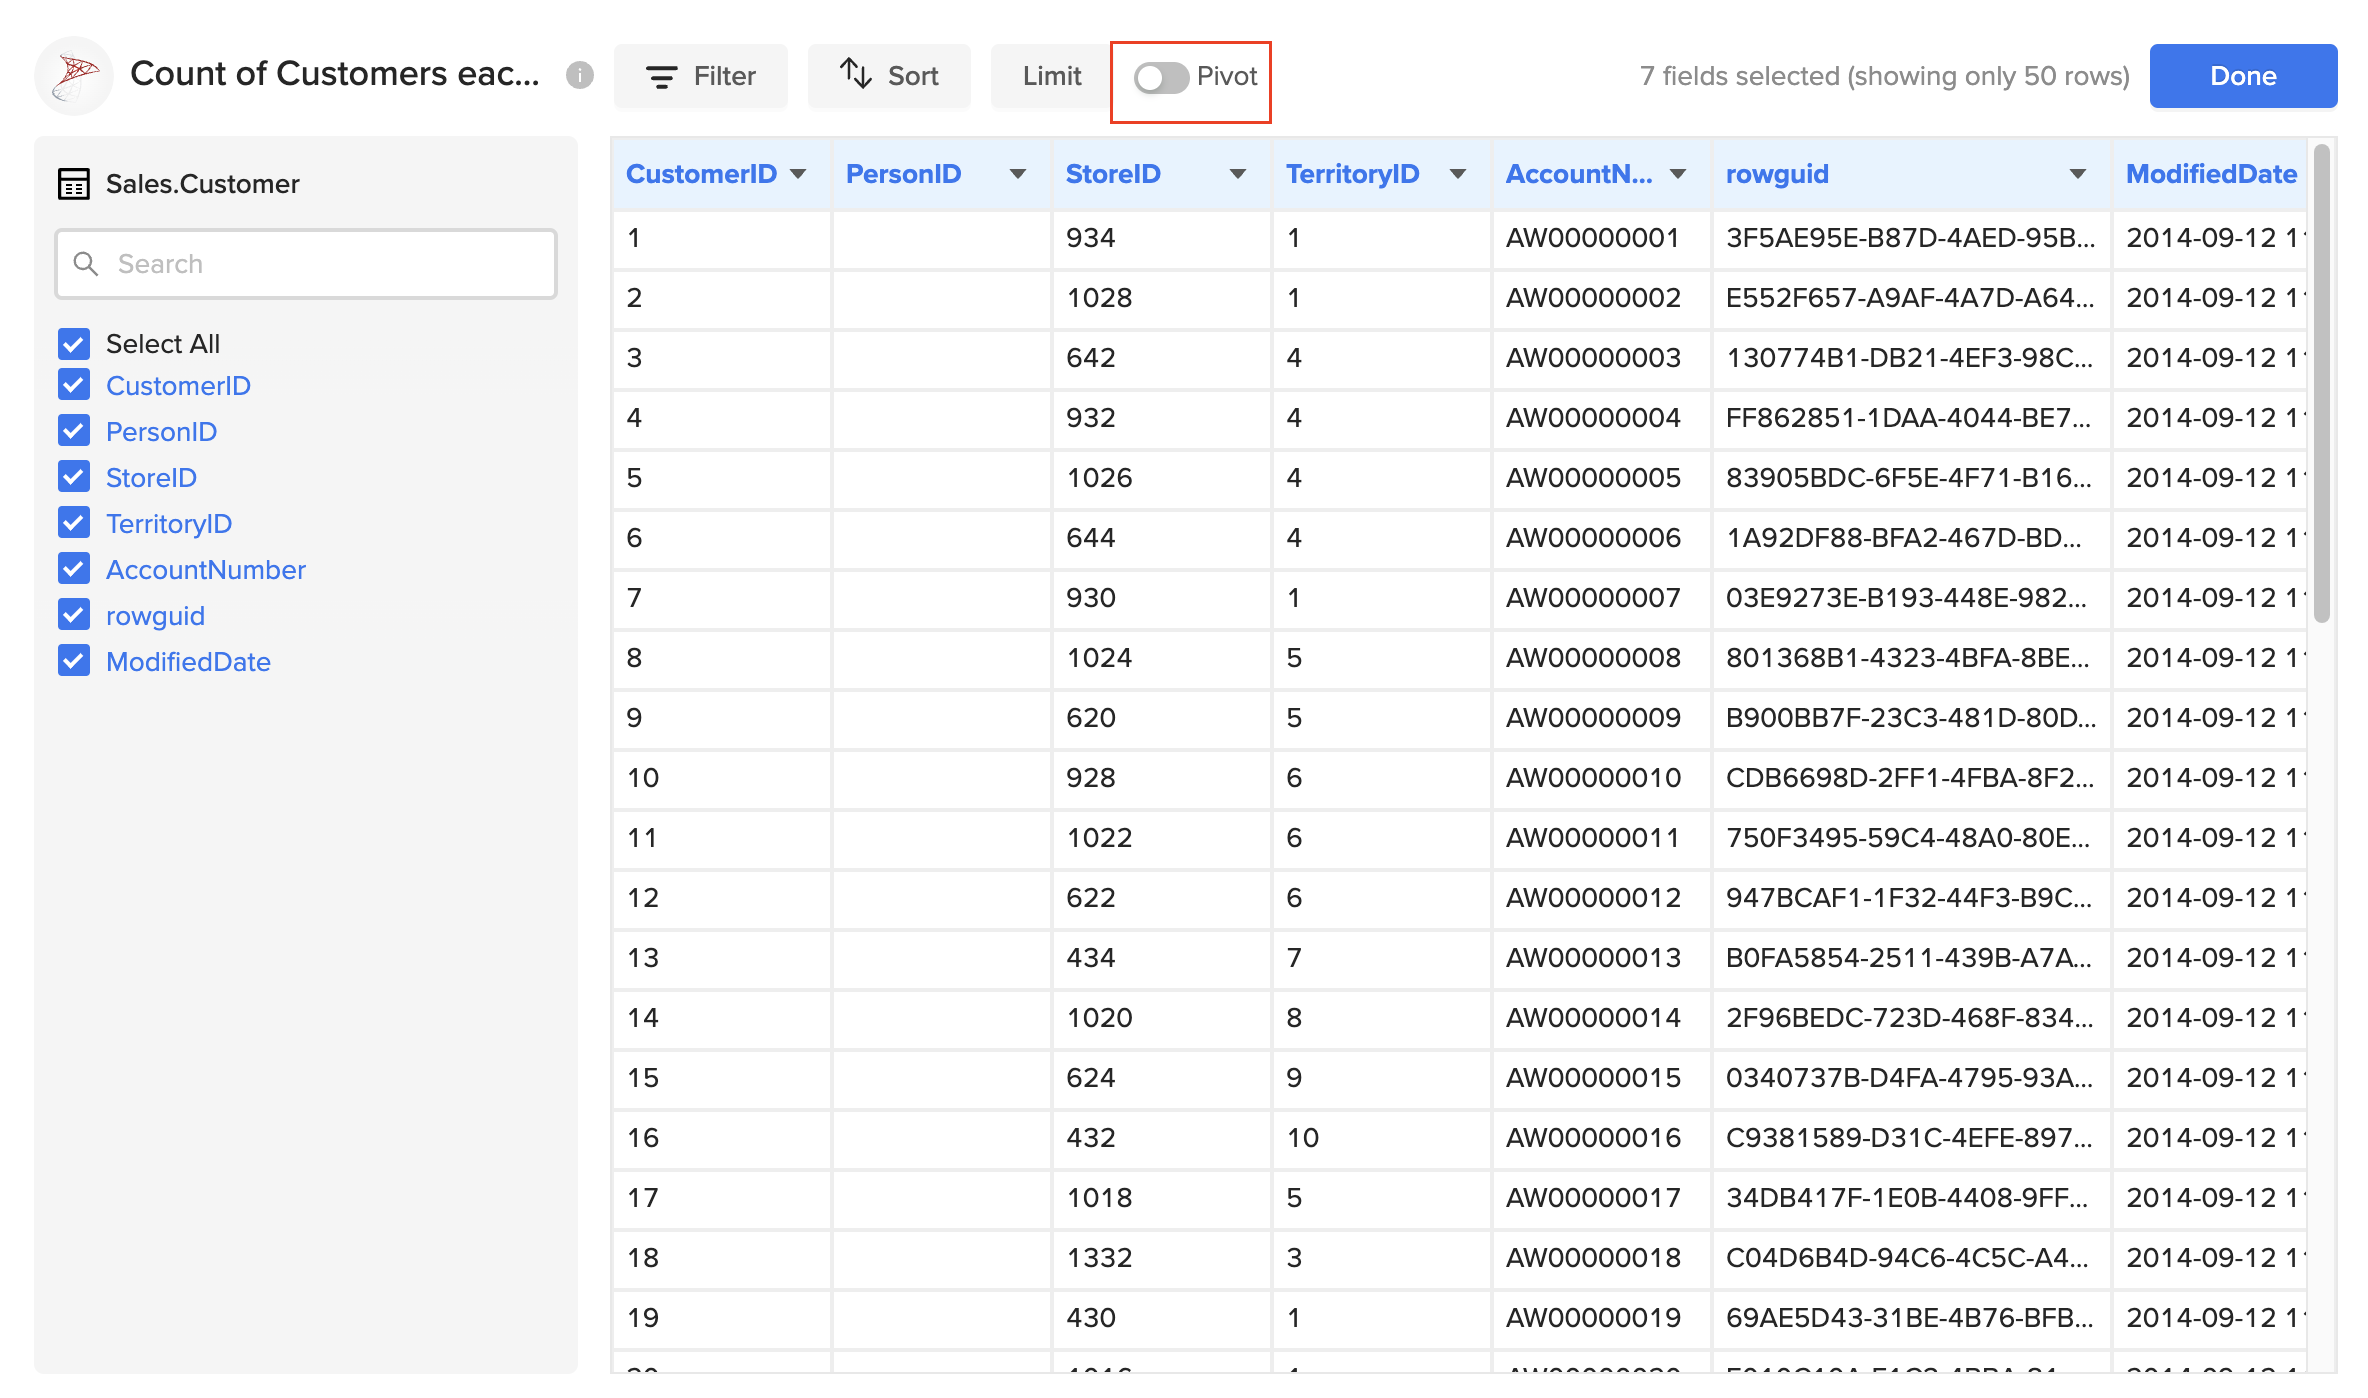
Task: Click the SQL Server logo icon
Action: [74, 75]
